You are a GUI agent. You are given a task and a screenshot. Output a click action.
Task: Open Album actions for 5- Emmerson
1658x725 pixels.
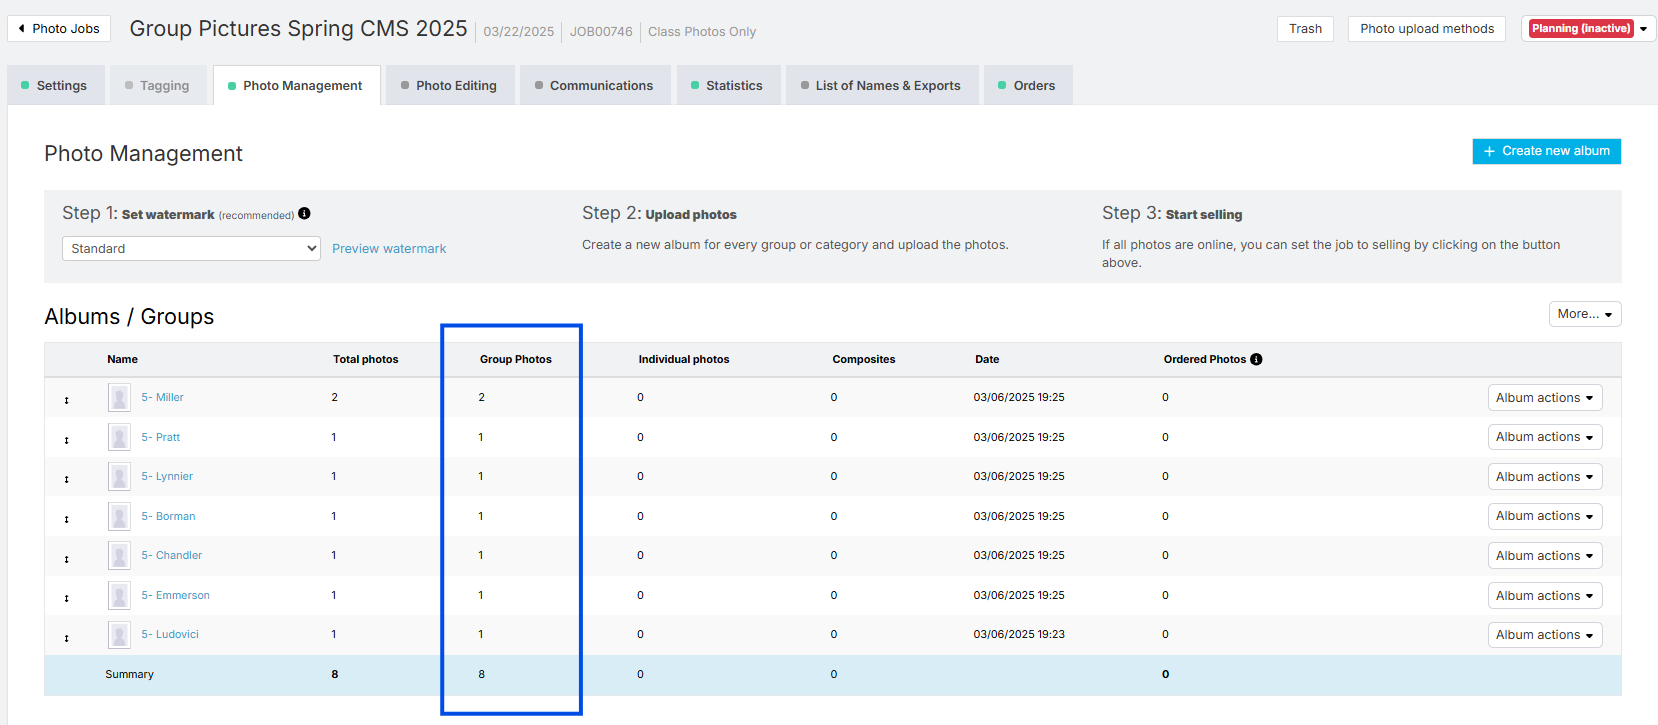[x=1545, y=596]
